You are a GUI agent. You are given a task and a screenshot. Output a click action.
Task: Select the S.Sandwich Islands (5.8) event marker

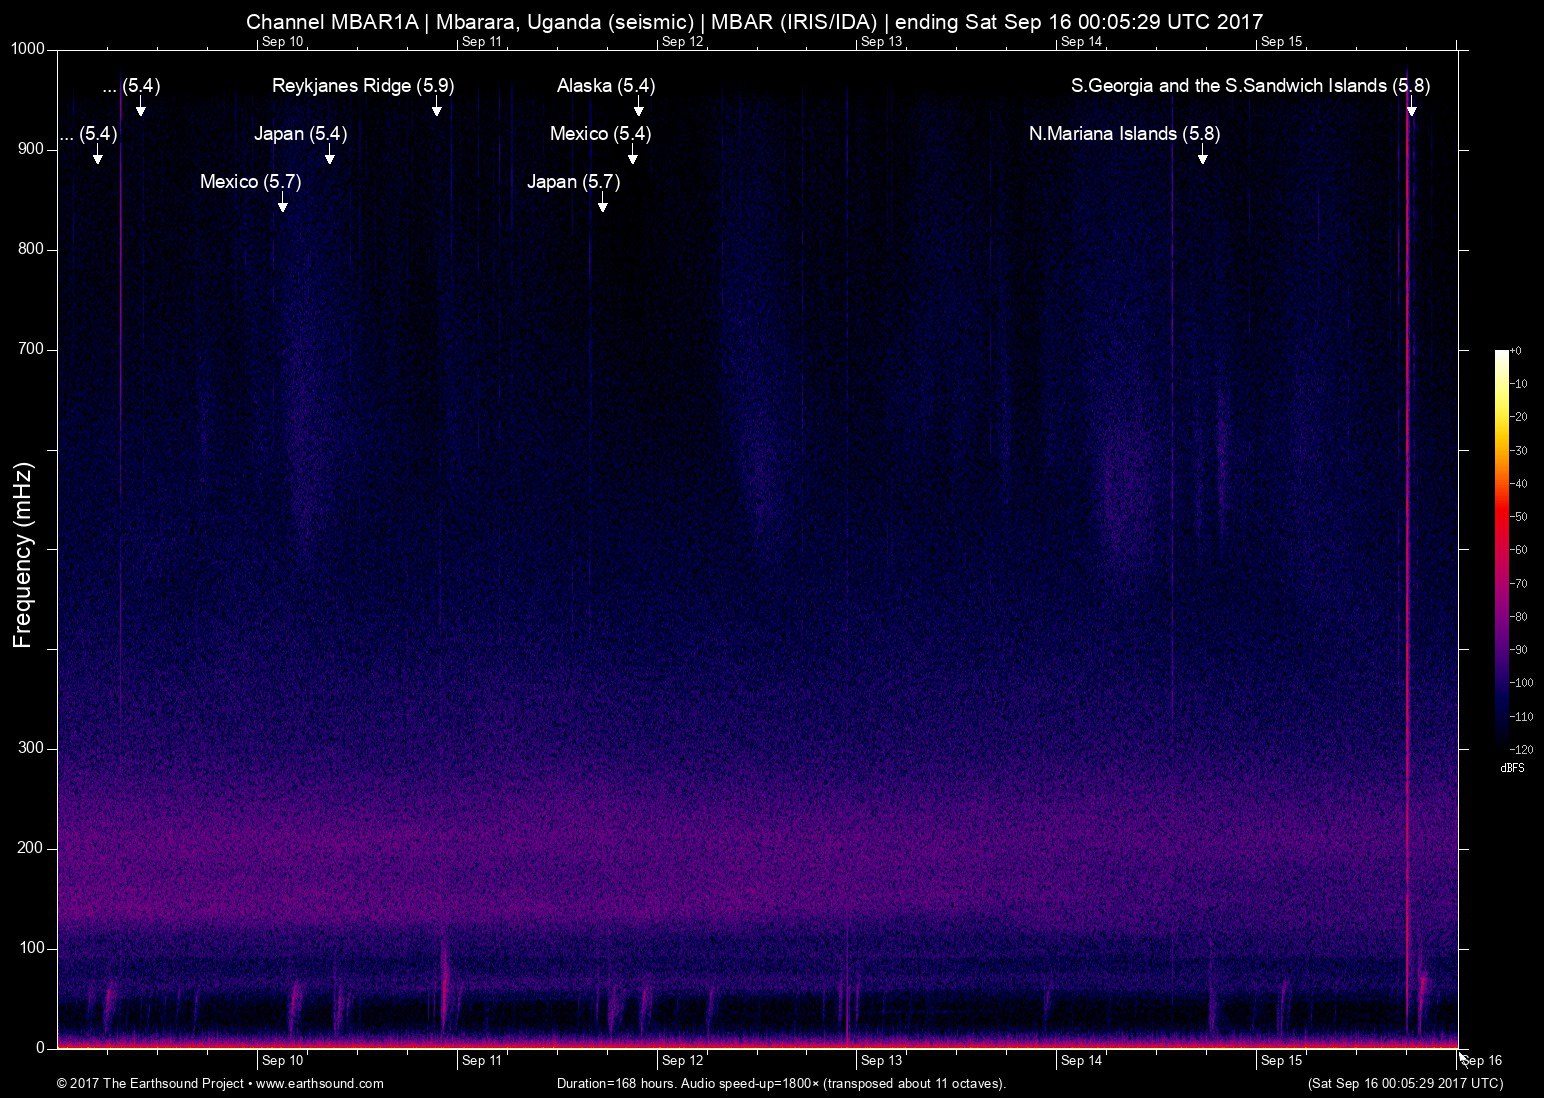[1250, 85]
